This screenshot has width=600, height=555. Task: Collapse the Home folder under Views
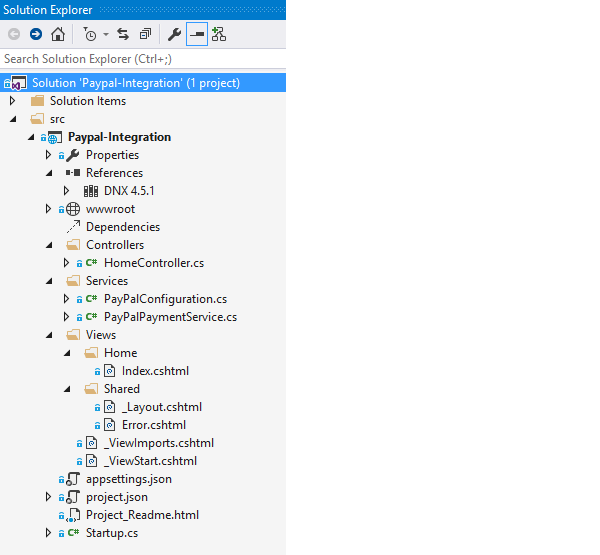point(67,353)
